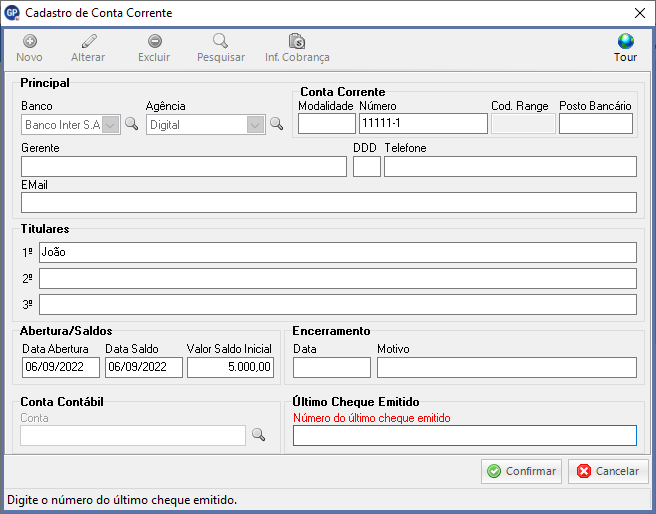Click the search magnifier next to Banco
Image resolution: width=656 pixels, height=514 pixels.
[131, 124]
